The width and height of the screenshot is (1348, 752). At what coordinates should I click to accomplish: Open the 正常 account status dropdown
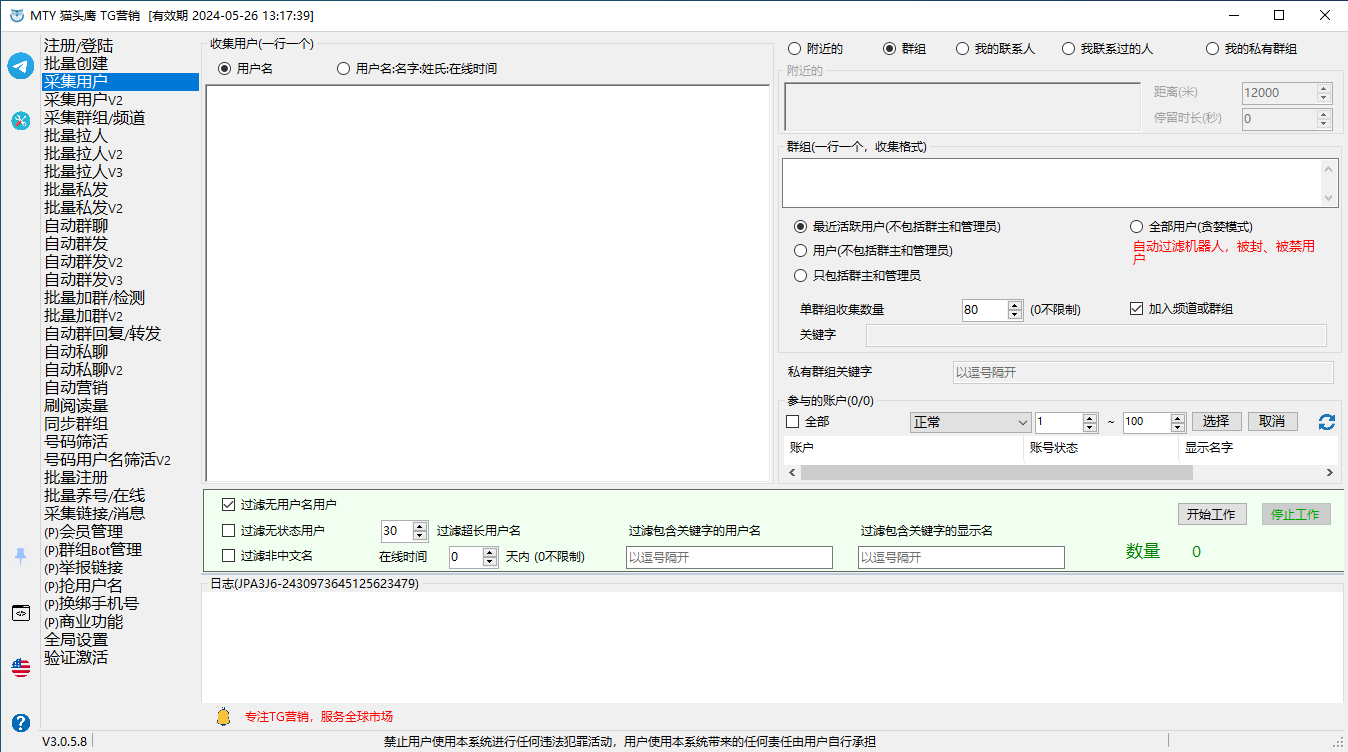(x=969, y=422)
